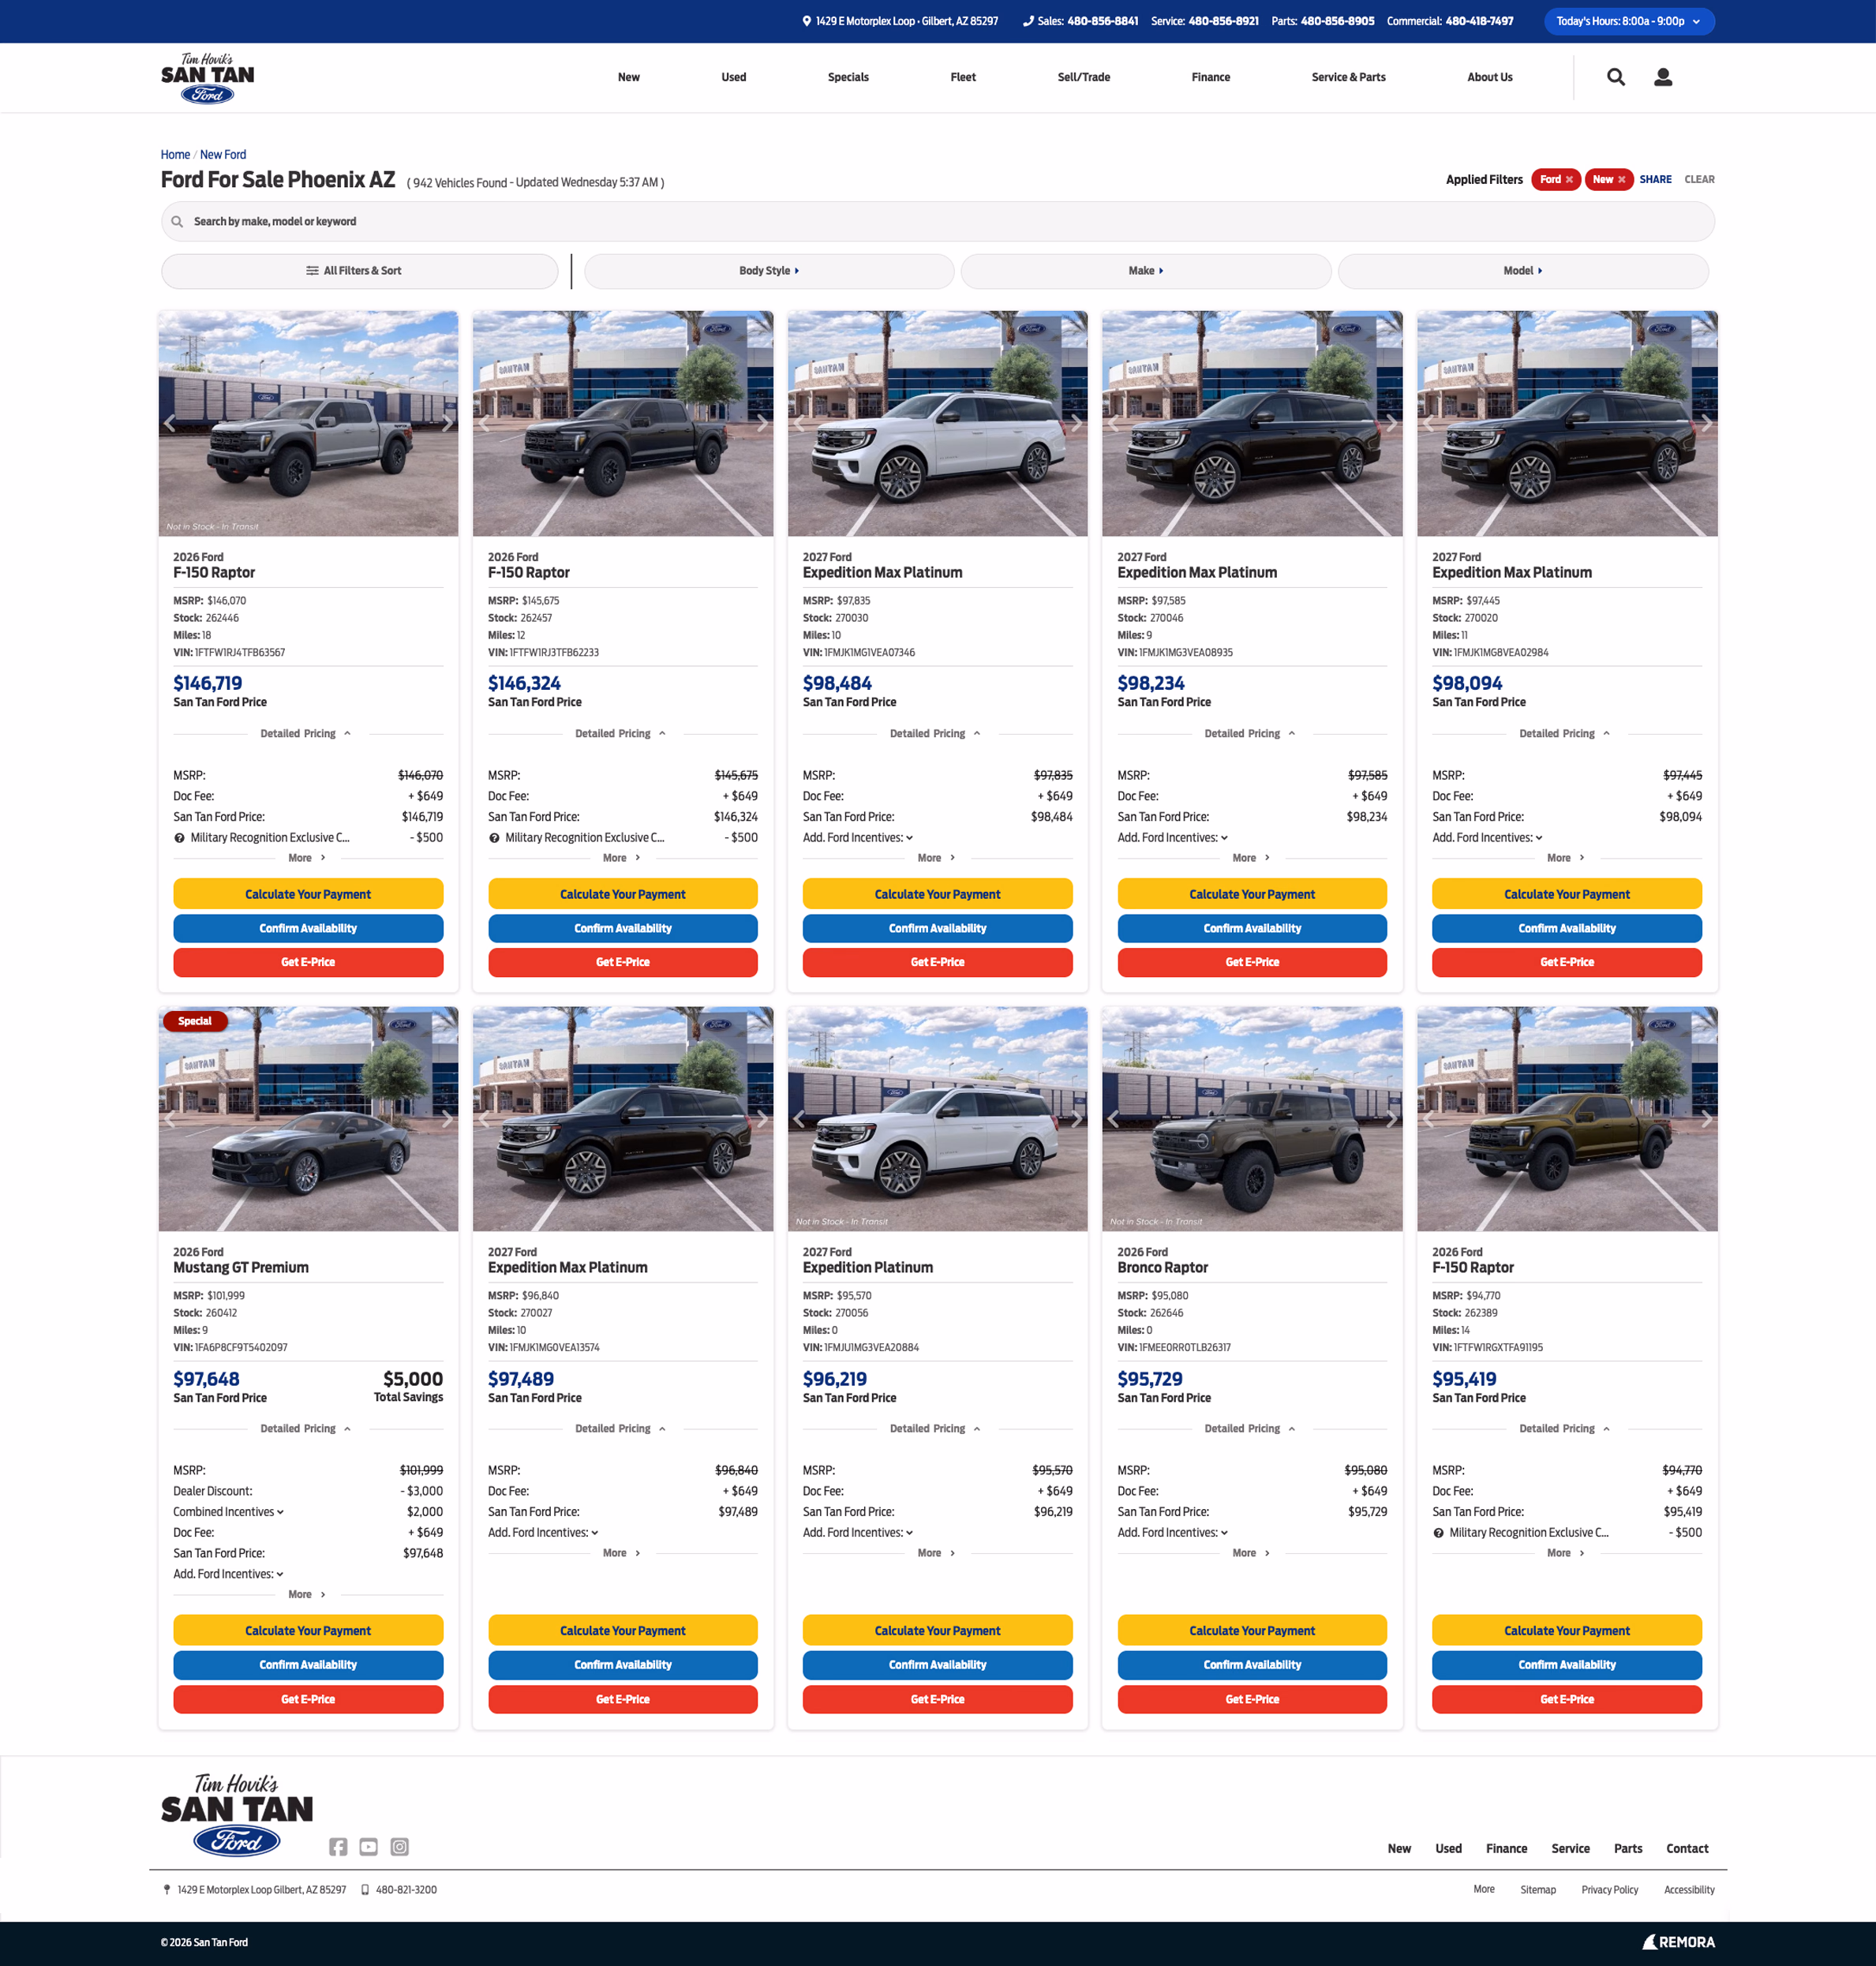Image resolution: width=1876 pixels, height=1966 pixels.
Task: Expand Today's Hours dropdown
Action: click(x=1629, y=21)
